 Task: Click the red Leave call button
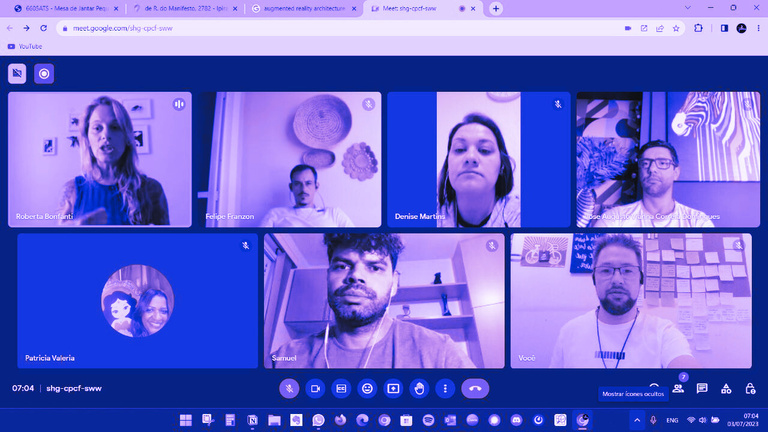[476, 388]
